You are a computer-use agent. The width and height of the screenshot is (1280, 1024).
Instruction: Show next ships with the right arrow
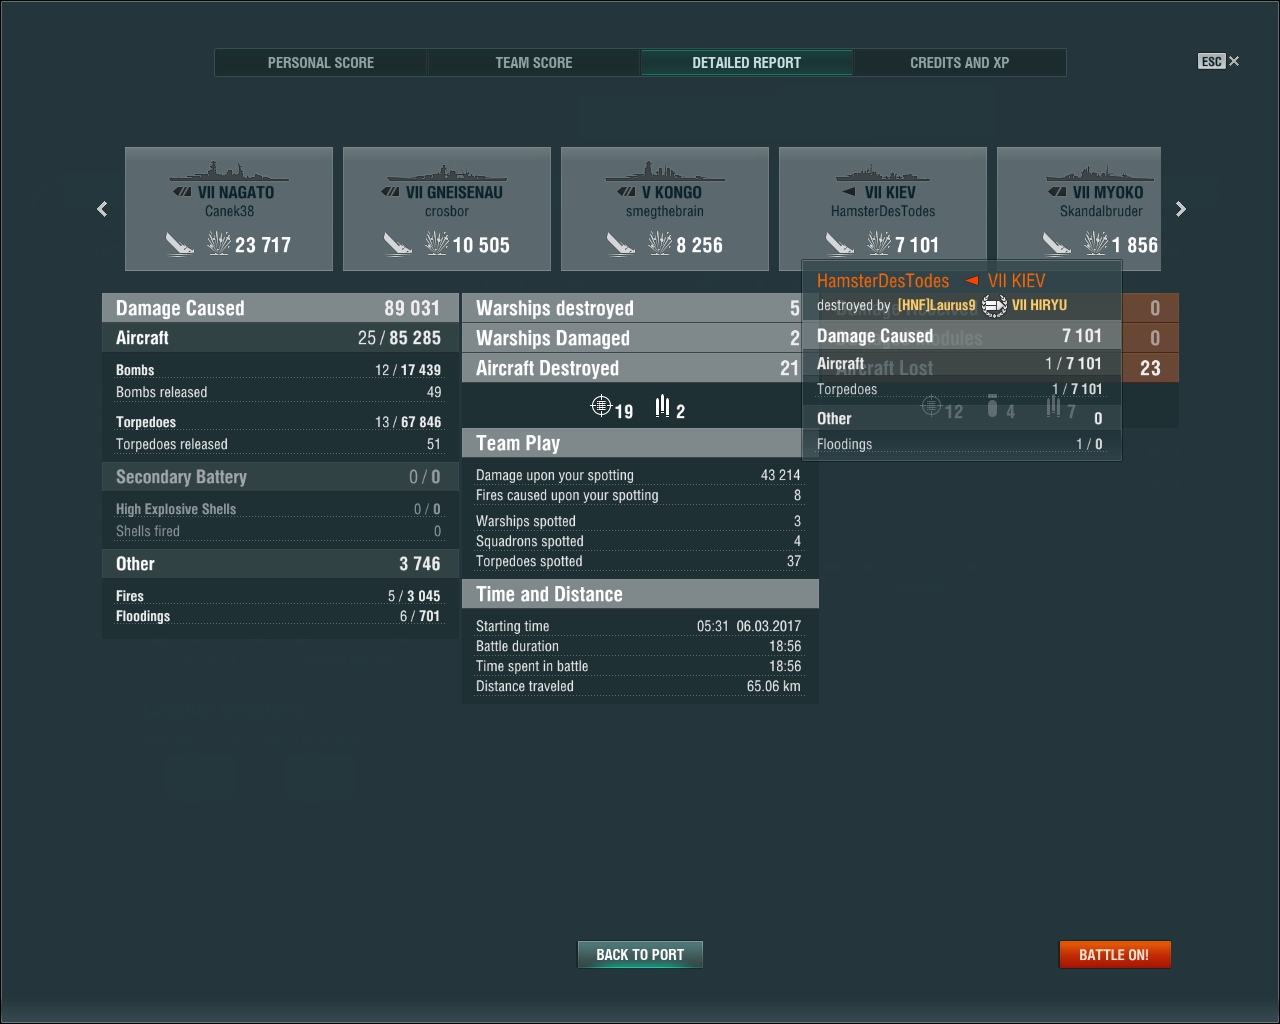[1181, 209]
